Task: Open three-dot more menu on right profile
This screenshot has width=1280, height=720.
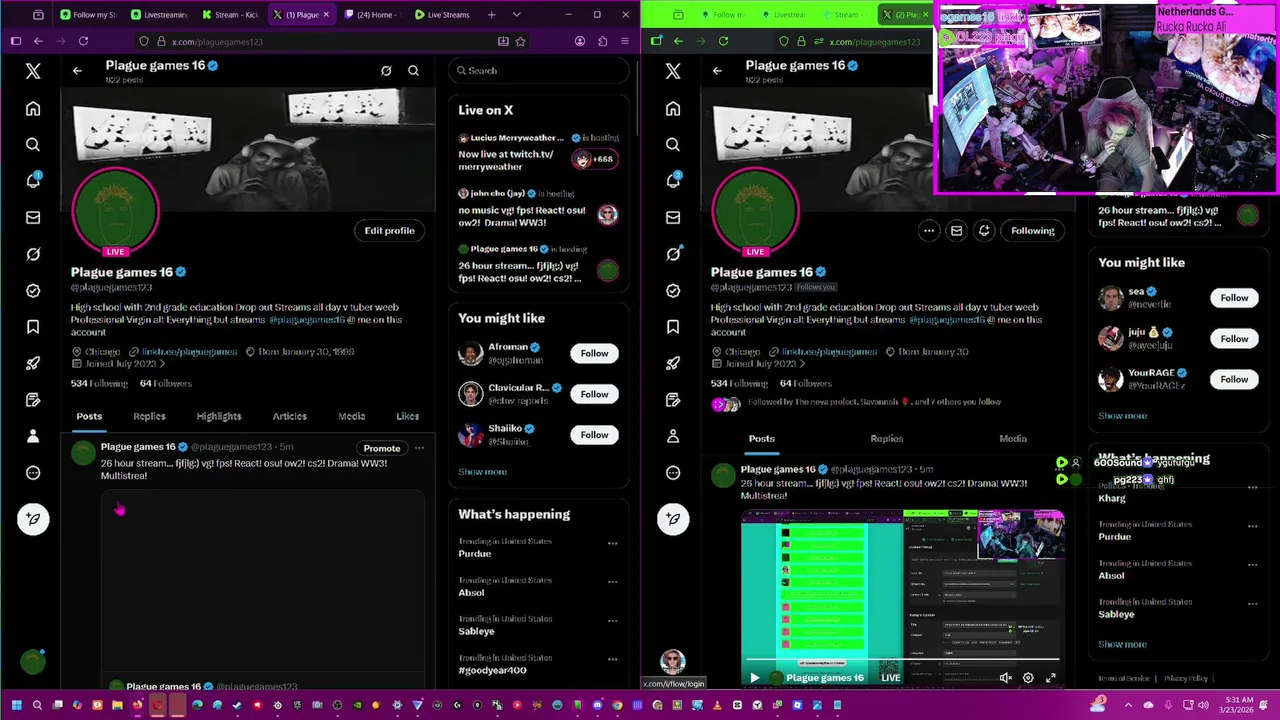Action: (x=929, y=231)
